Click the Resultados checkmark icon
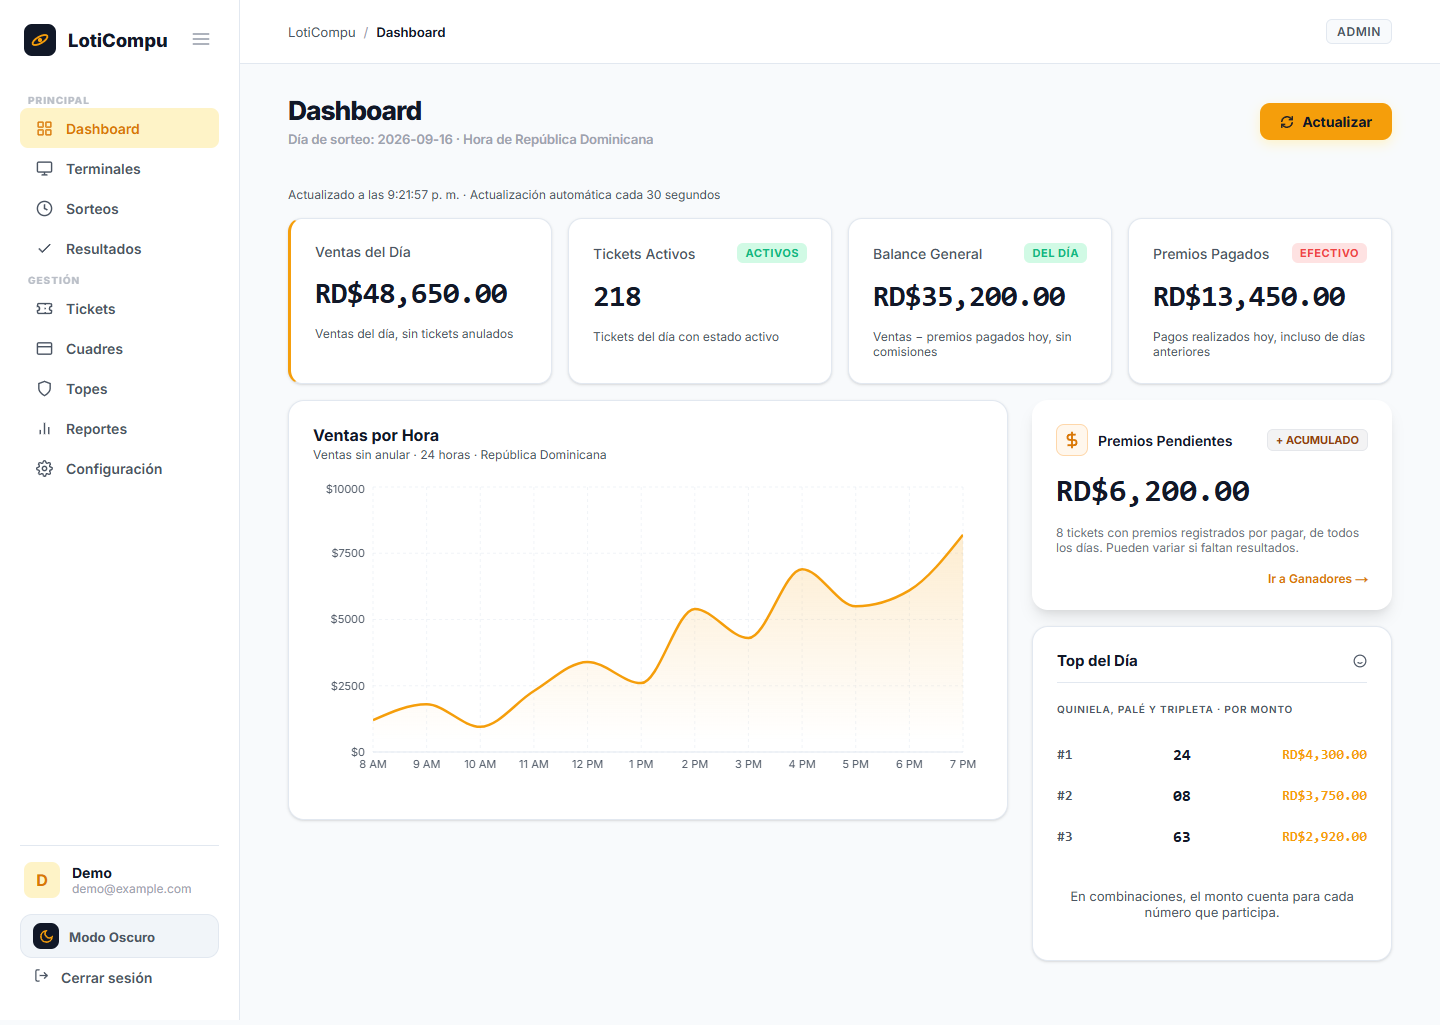 tap(44, 249)
